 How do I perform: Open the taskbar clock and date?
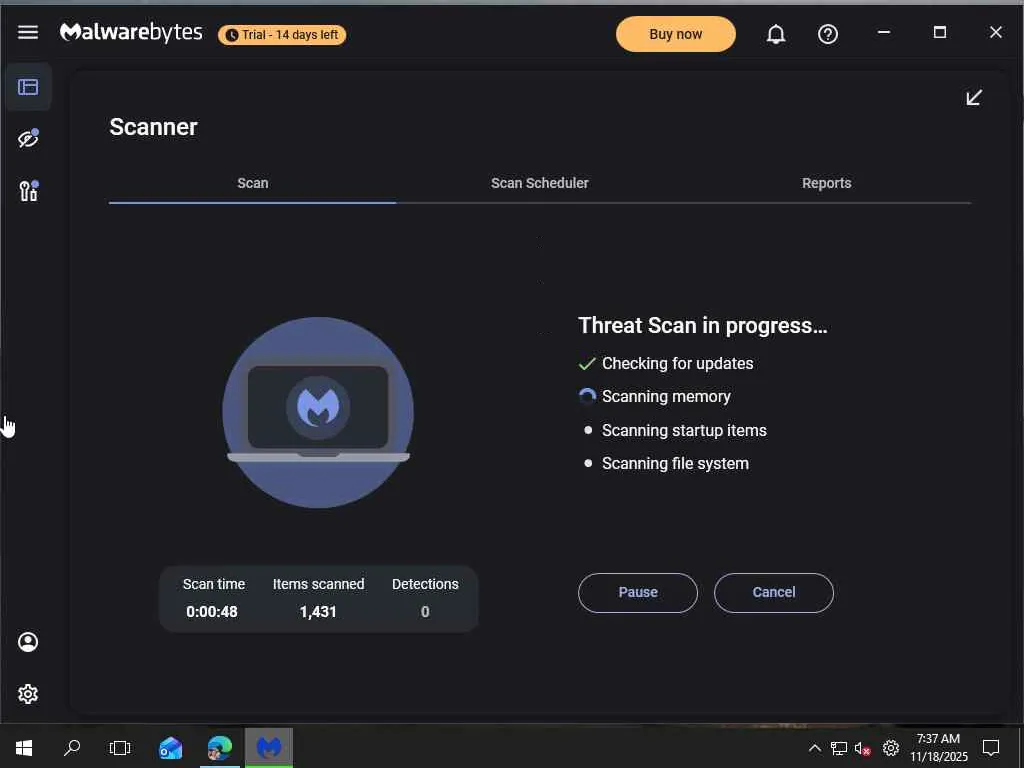[938, 748]
